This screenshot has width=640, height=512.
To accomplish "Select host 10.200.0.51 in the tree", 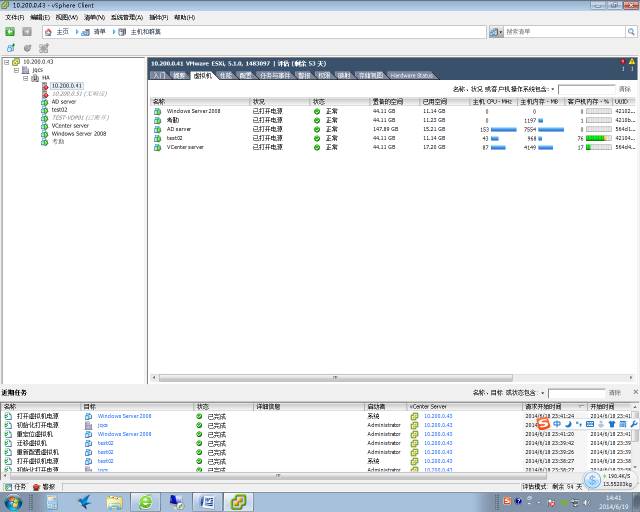I will click(x=79, y=94).
